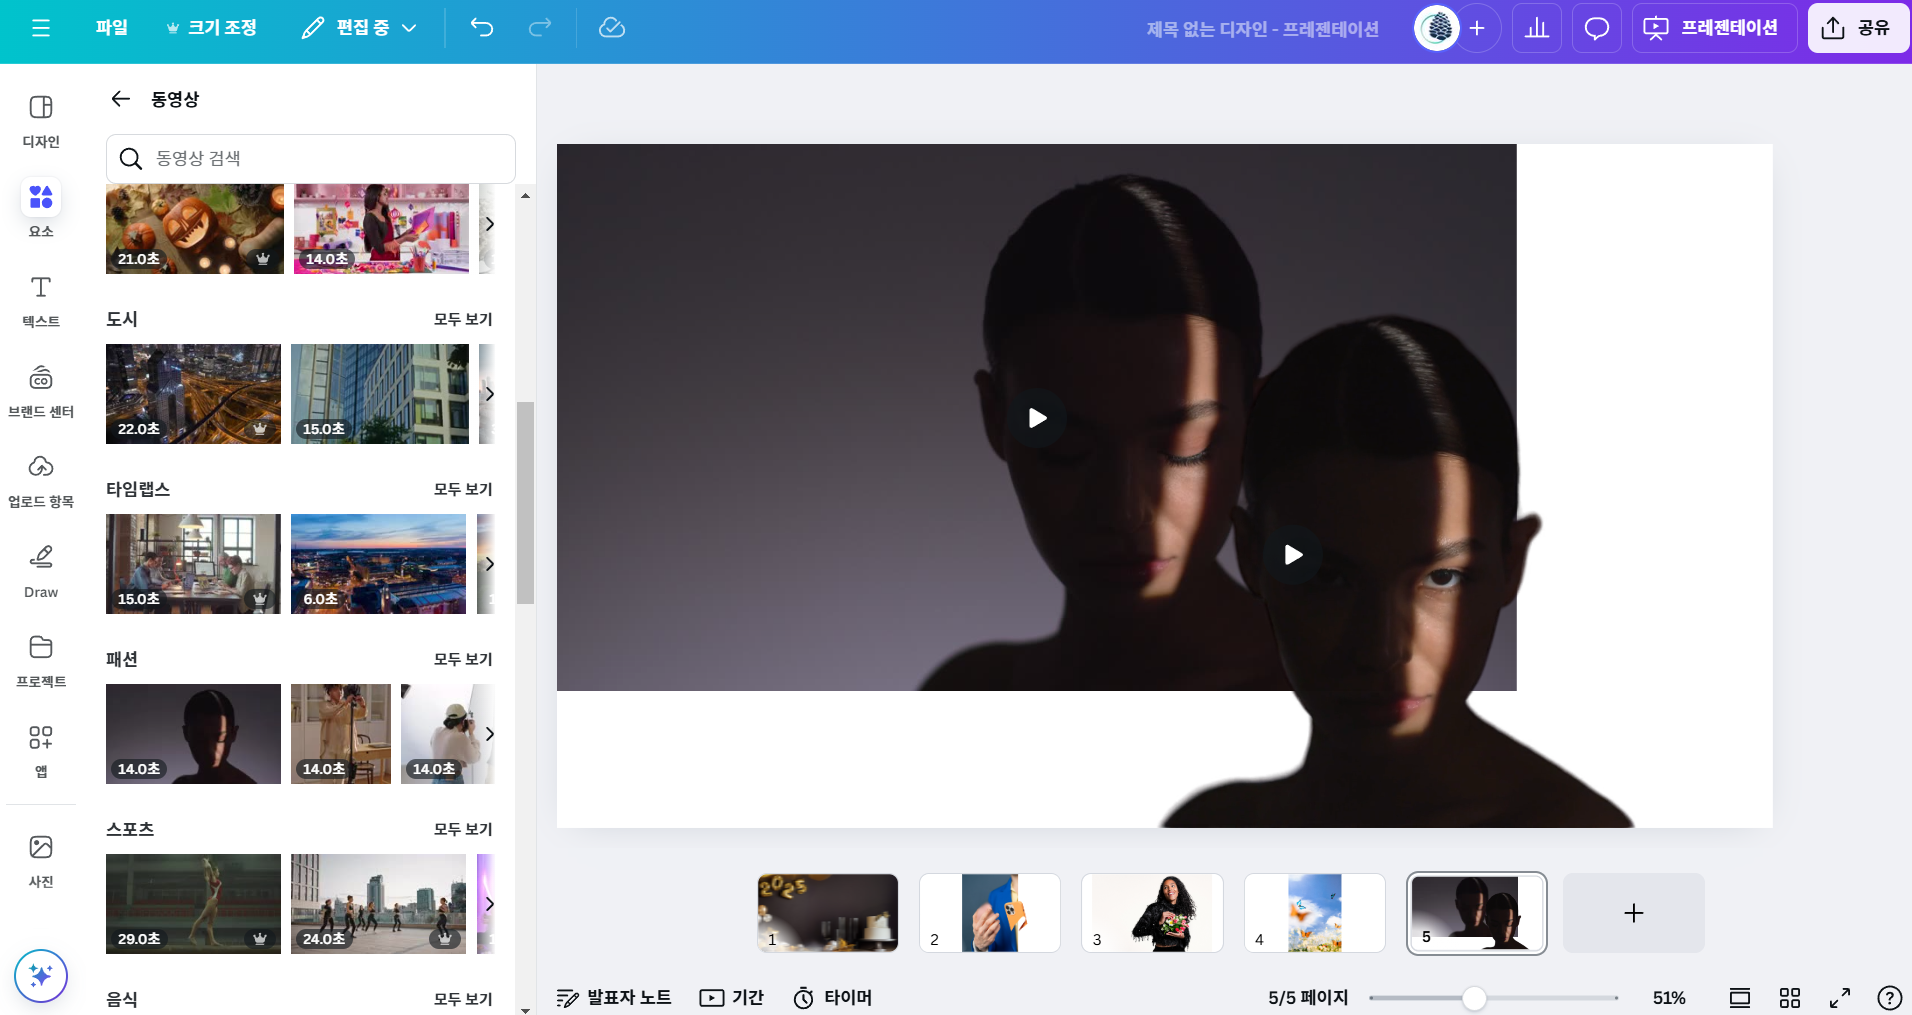1912x1015 pixels.
Task: View all 도시 videos with 모두 보기
Action: 463,319
